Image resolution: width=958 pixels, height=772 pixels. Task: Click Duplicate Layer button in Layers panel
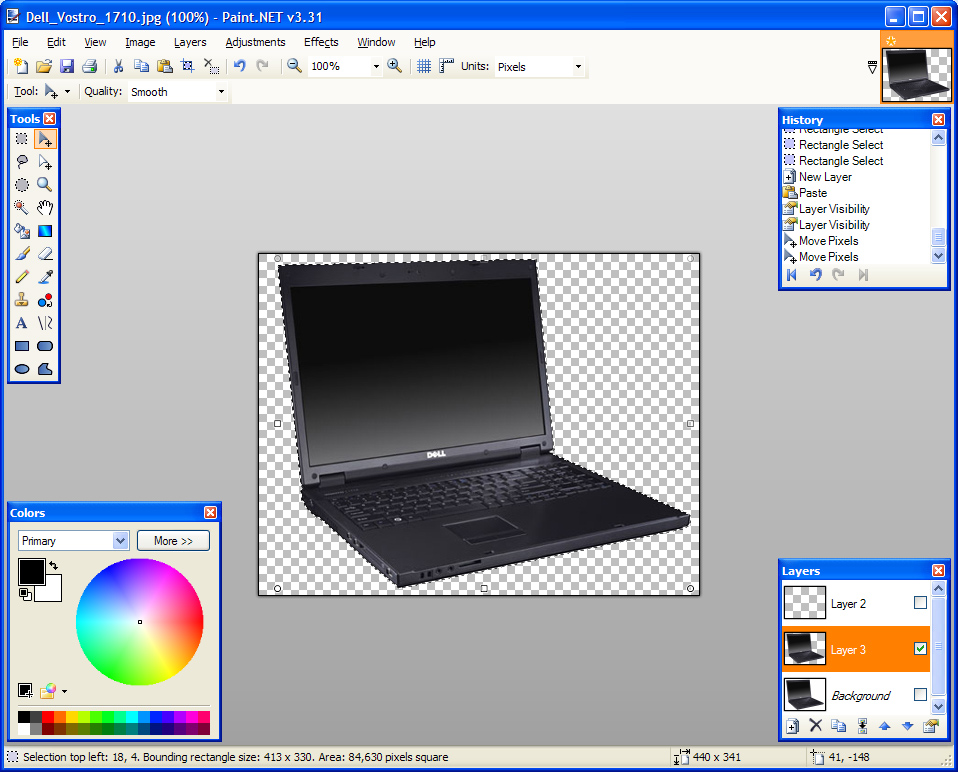(x=839, y=726)
